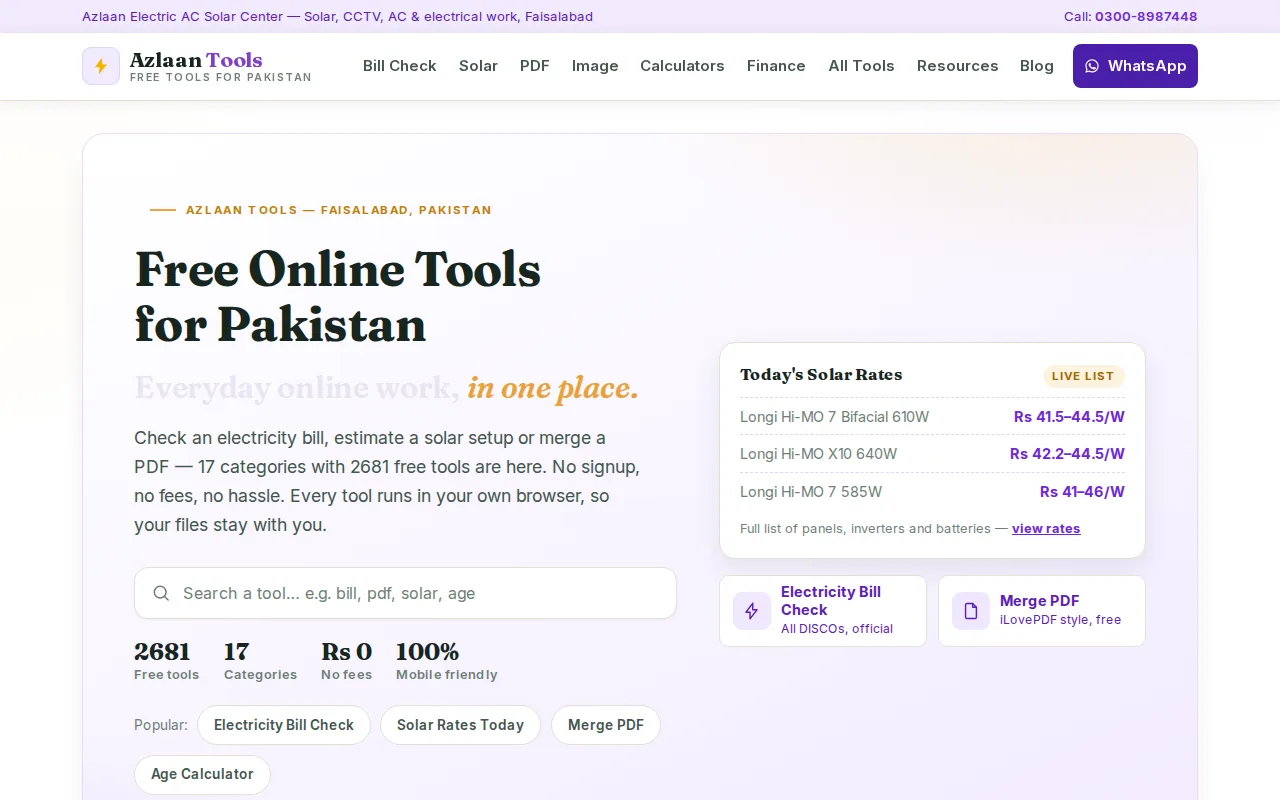Open the Image nav item
The width and height of the screenshot is (1280, 800).
point(595,66)
